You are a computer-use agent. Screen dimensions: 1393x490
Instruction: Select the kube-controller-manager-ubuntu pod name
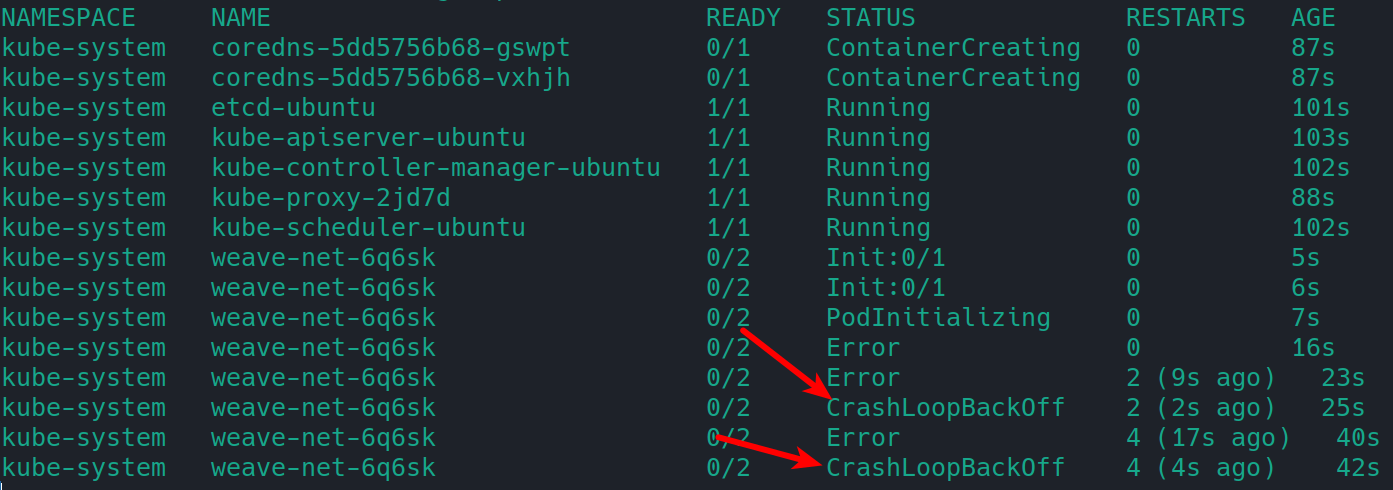[436, 167]
